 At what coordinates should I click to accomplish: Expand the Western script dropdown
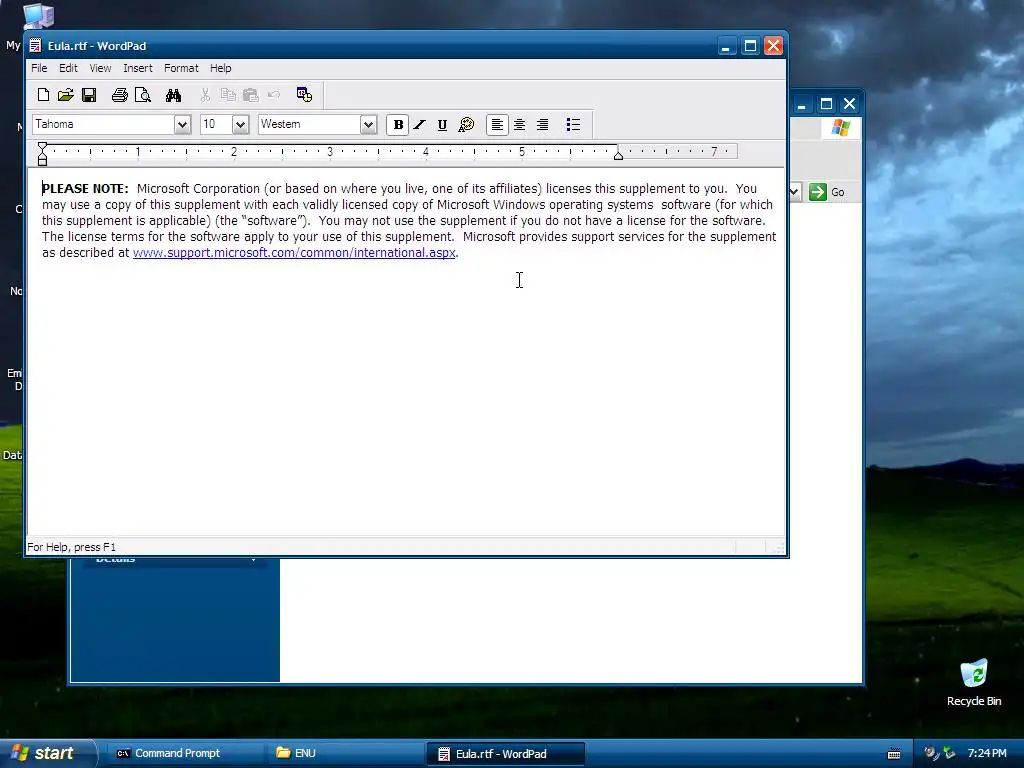368,125
